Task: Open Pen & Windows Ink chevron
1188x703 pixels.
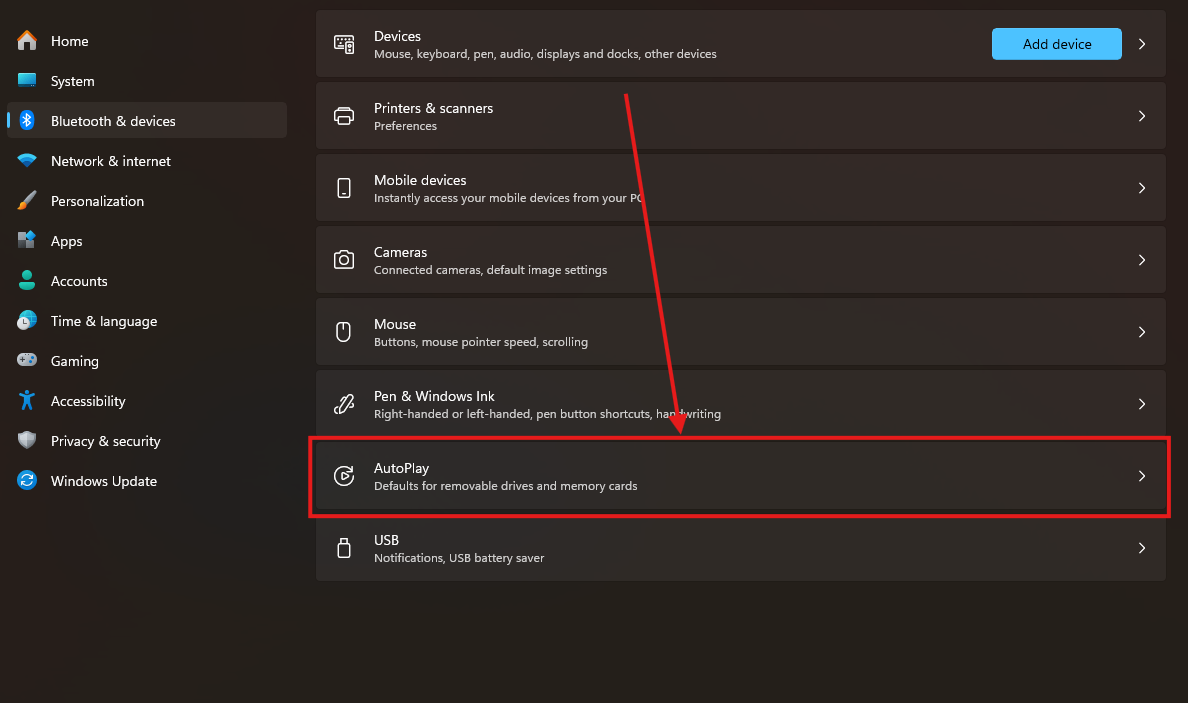Action: coord(1142,404)
